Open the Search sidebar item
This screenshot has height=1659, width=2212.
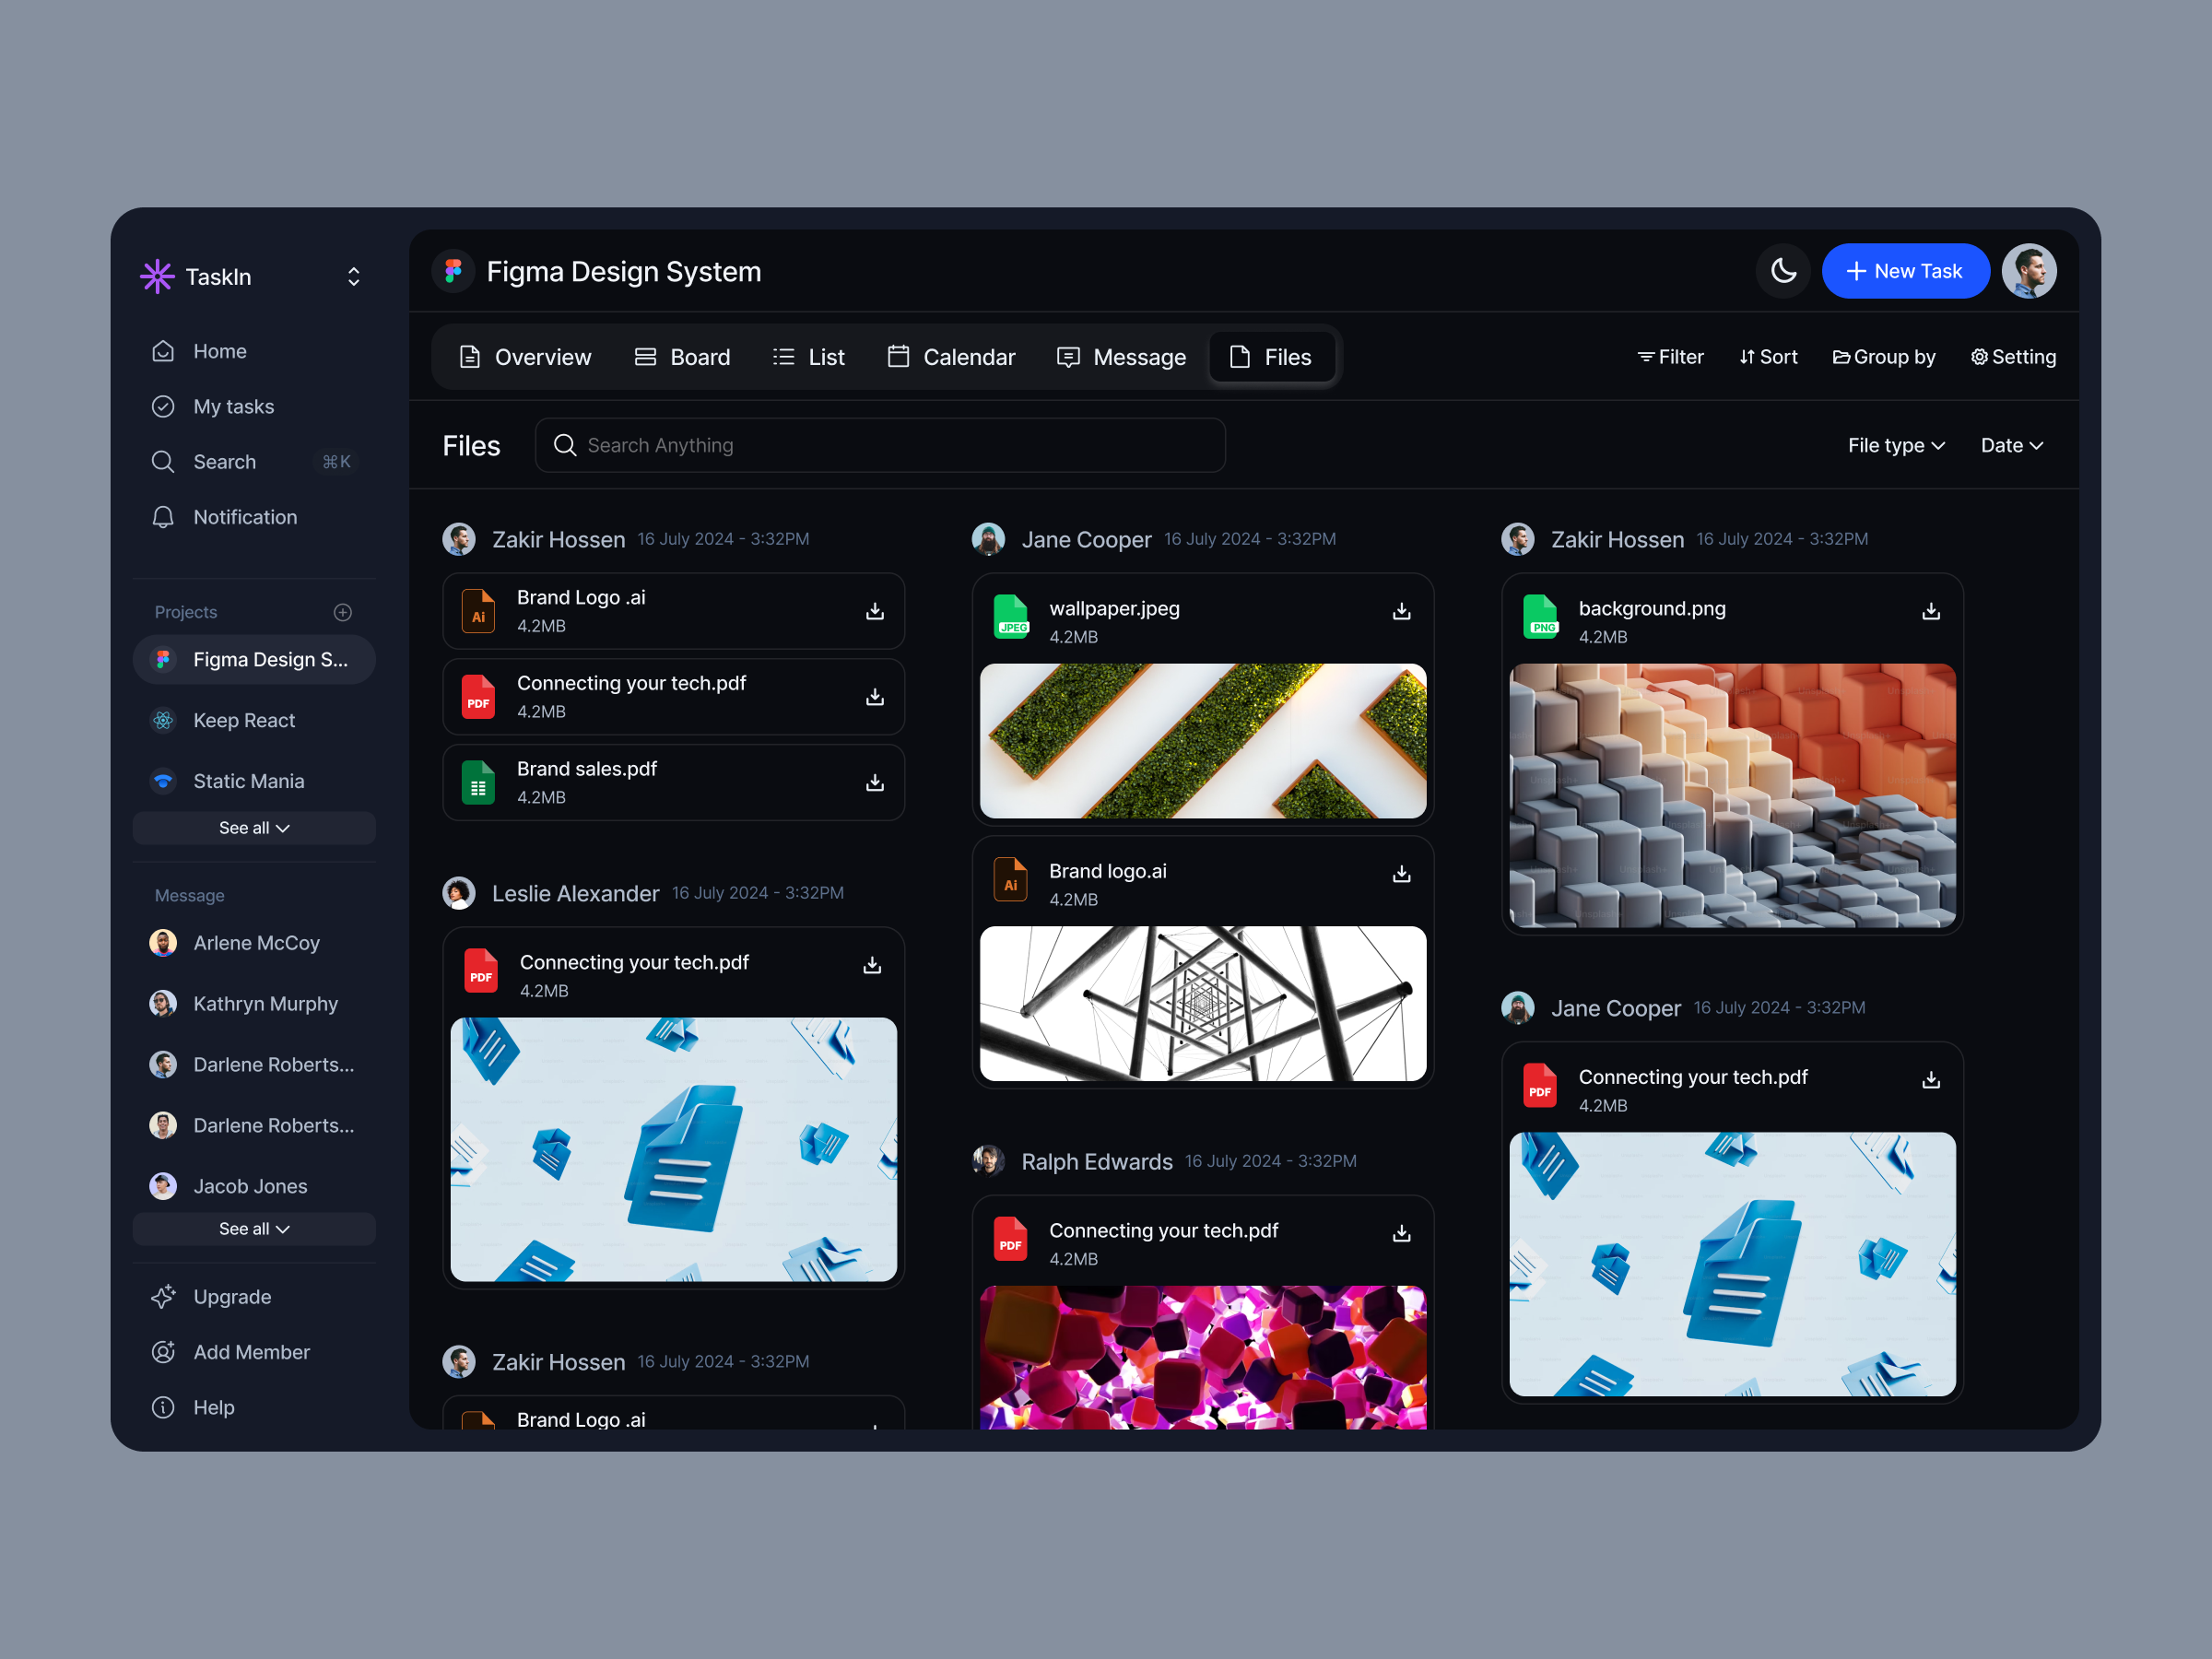(x=224, y=461)
